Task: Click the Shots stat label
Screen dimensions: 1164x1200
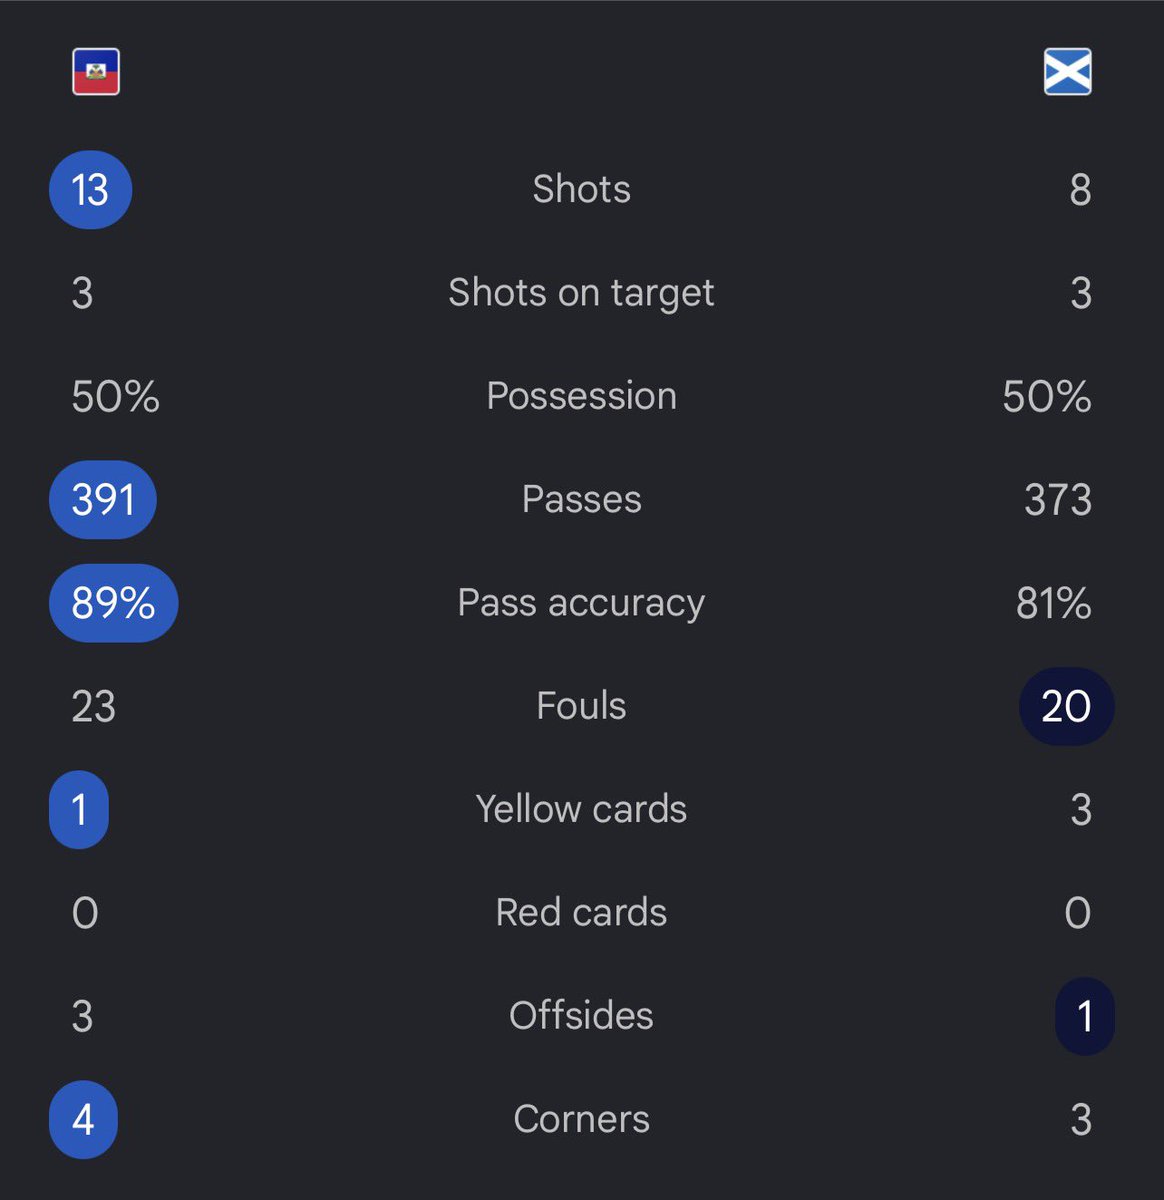Action: coord(581,189)
